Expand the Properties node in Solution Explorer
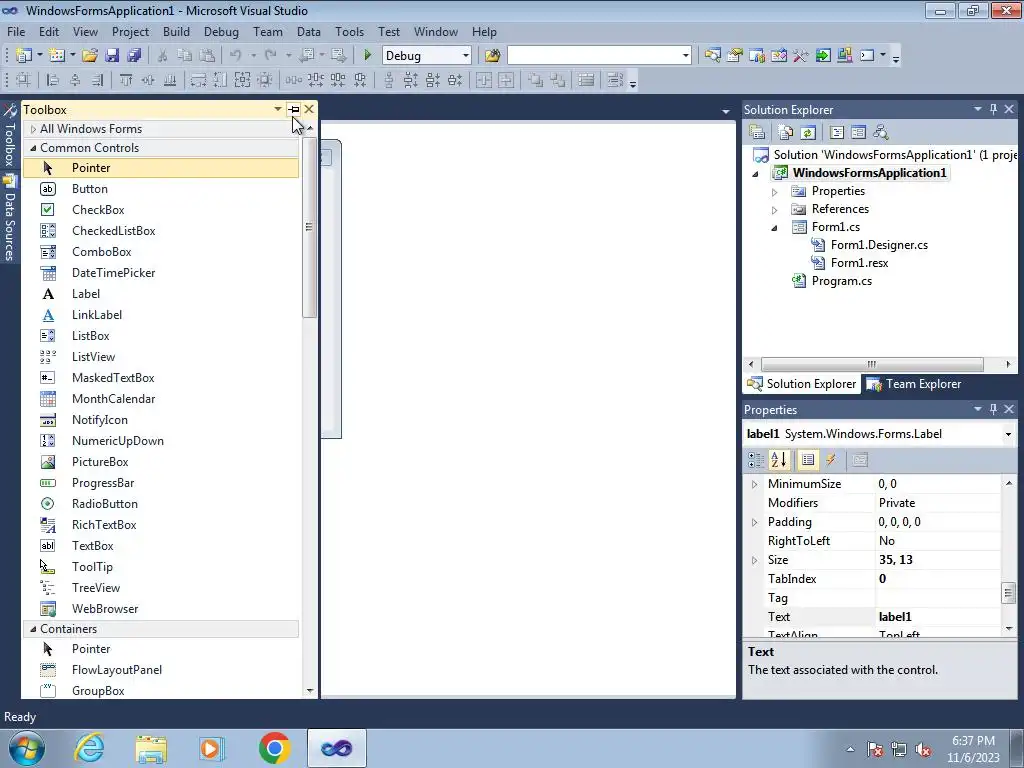Viewport: 1024px width, 768px height. [x=775, y=192]
